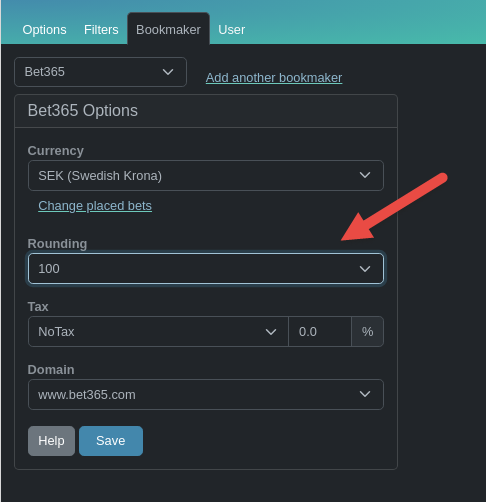Image resolution: width=486 pixels, height=502 pixels.
Task: Open the Options tab
Action: (x=44, y=30)
